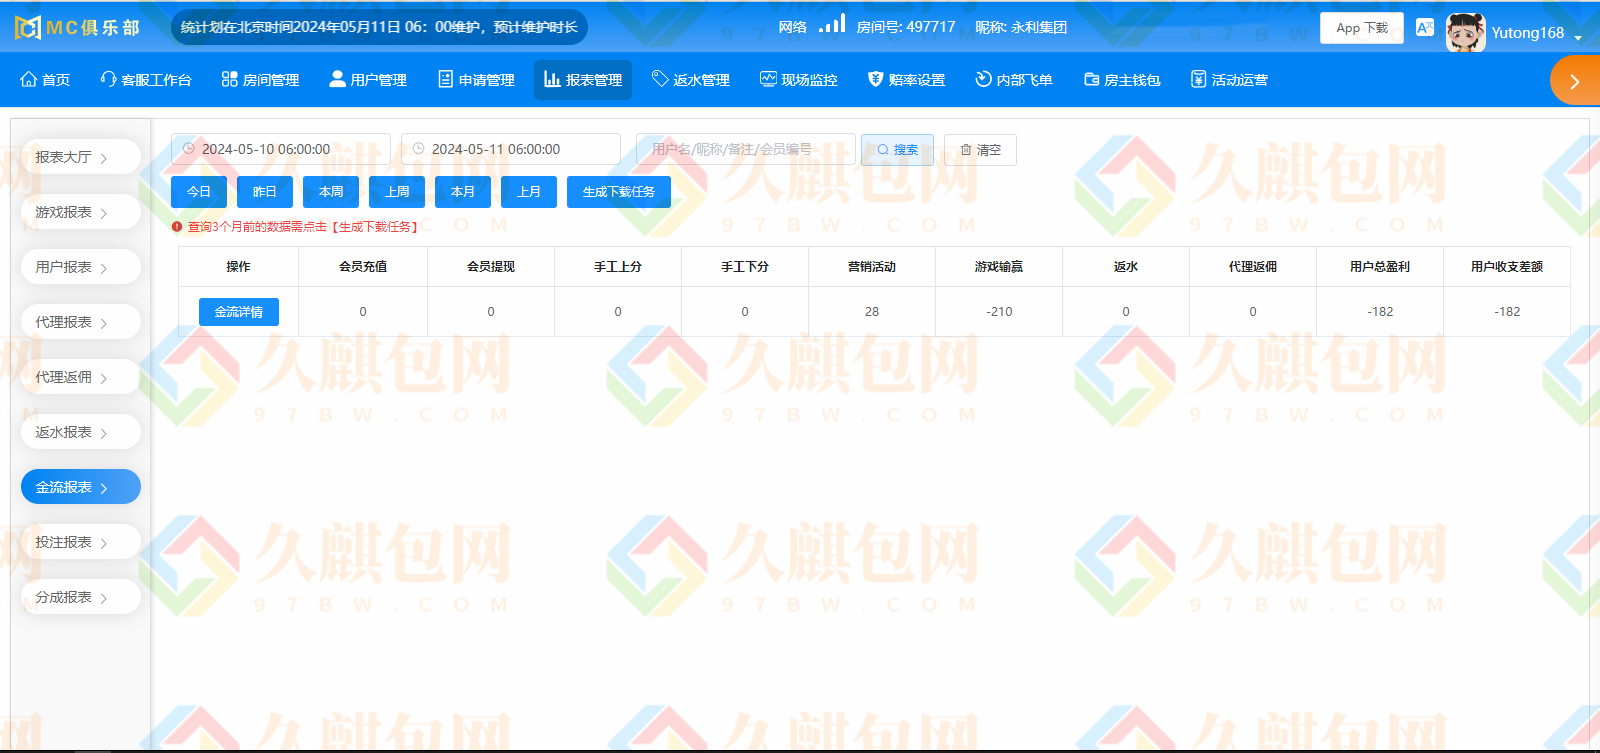This screenshot has height=753, width=1600.
Task: Select 今日 date range button
Action: (199, 192)
